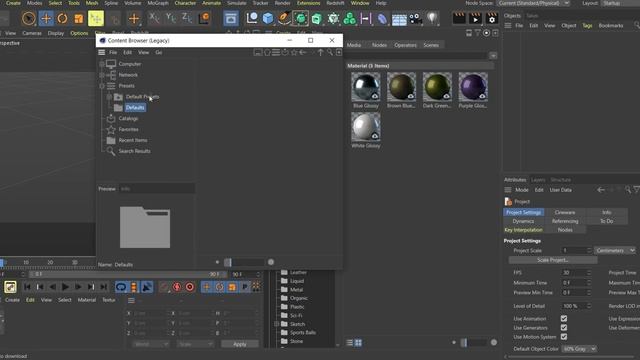640x360 pixels.
Task: Toggle Use Generators checkbox
Action: pyautogui.click(x=564, y=328)
